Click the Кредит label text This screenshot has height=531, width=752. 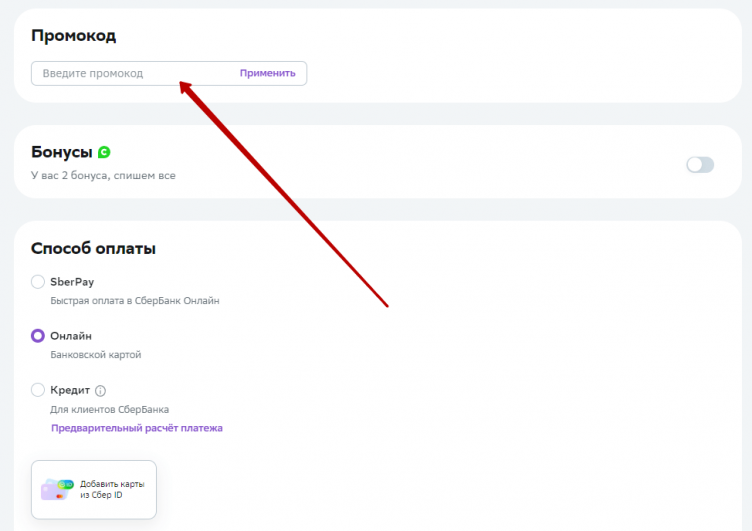pos(70,390)
